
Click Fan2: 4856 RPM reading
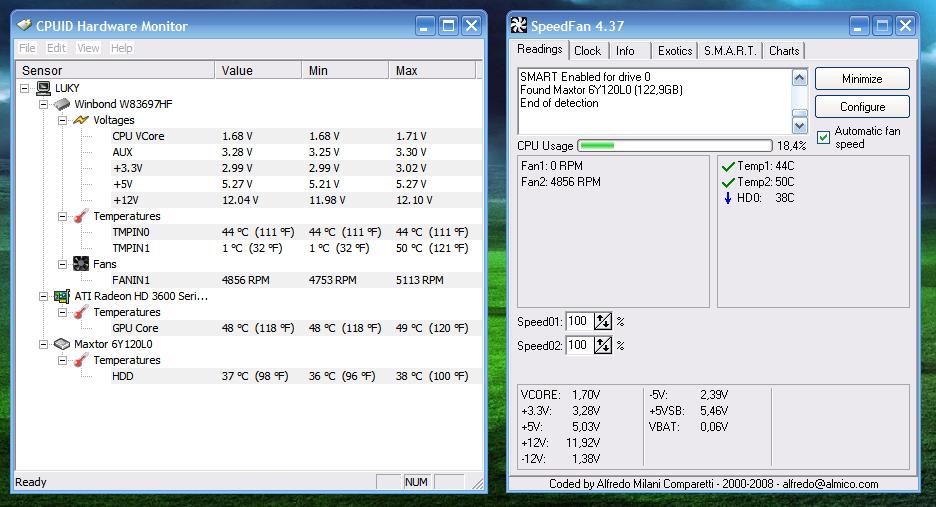pos(561,182)
